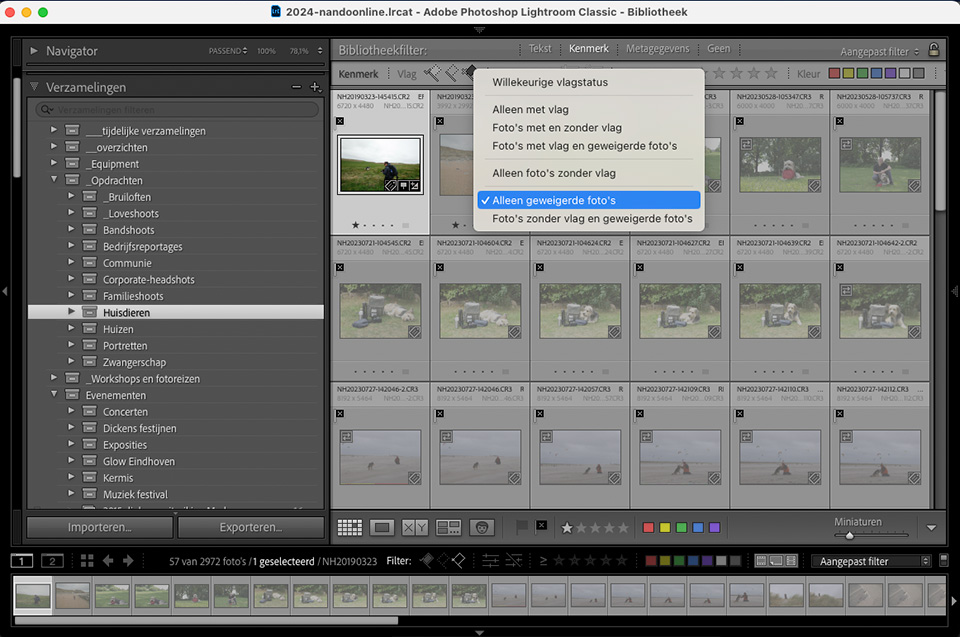Set five-star rating in the toolbar
The height and width of the screenshot is (637, 960).
[623, 527]
